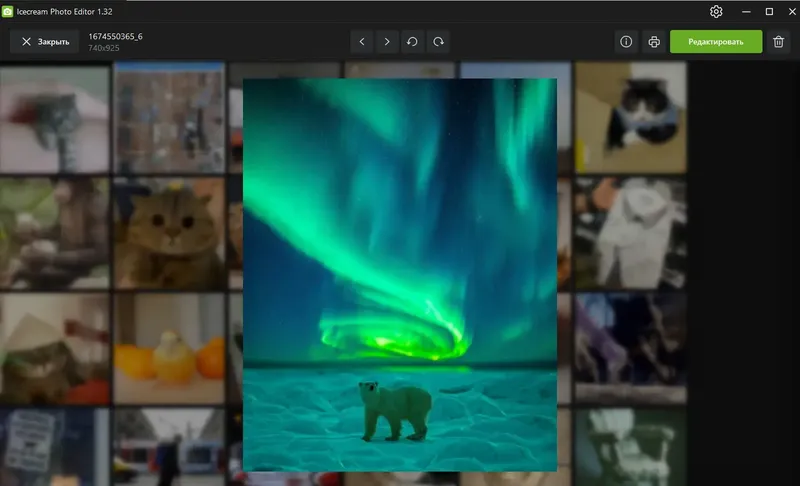Rotate image clockwise
Image resolution: width=800 pixels, height=486 pixels.
pyautogui.click(x=438, y=42)
